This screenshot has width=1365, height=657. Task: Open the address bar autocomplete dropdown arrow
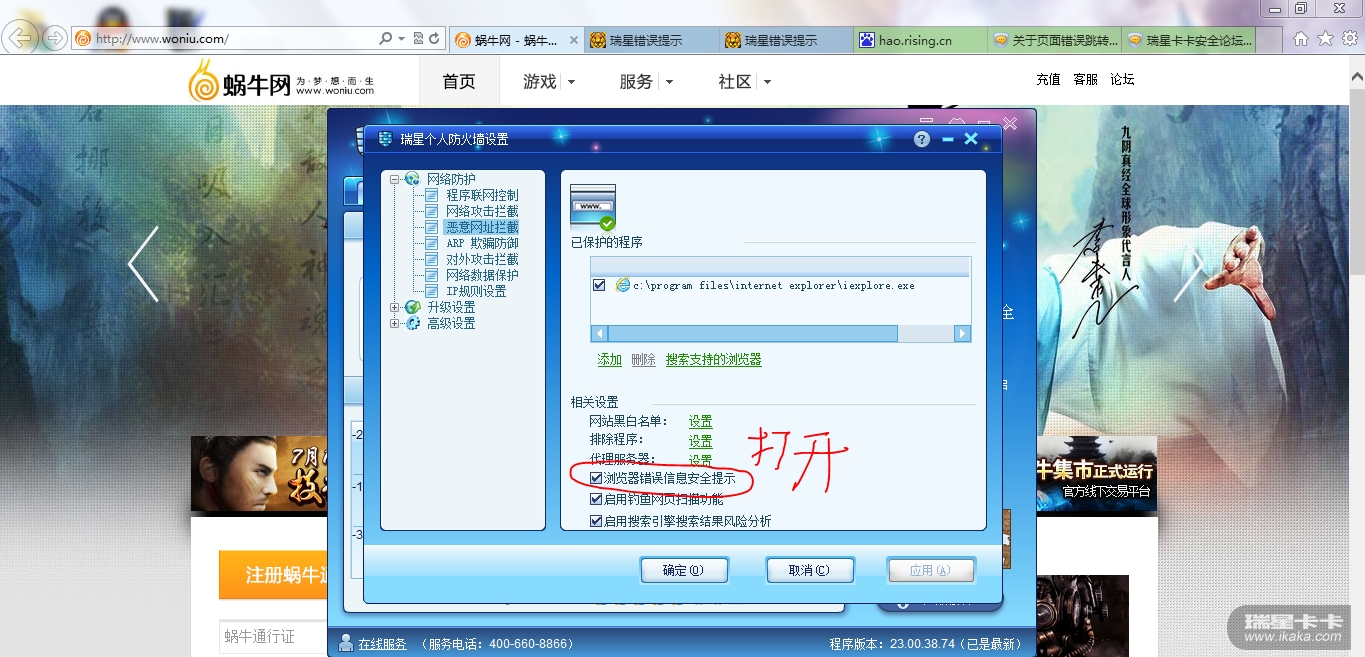401,39
